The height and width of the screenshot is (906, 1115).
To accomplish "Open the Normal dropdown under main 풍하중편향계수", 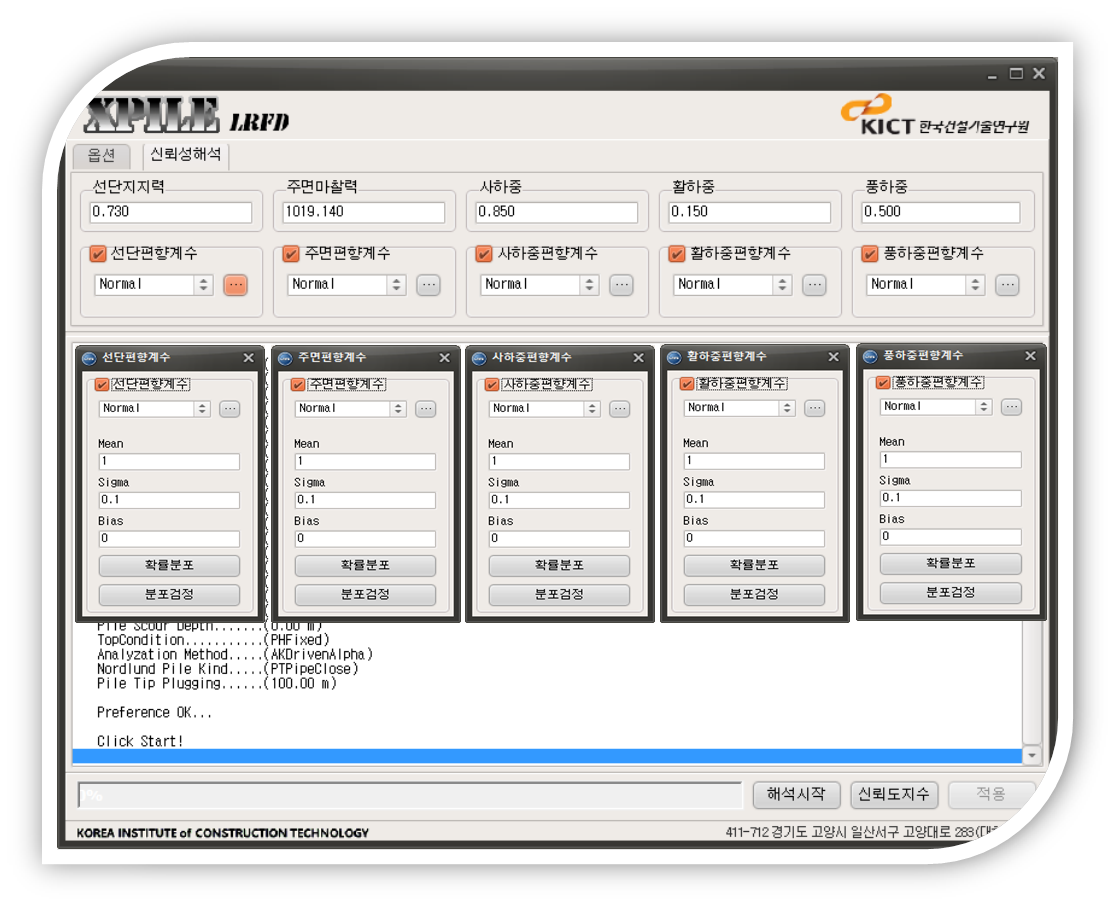I will click(x=925, y=284).
